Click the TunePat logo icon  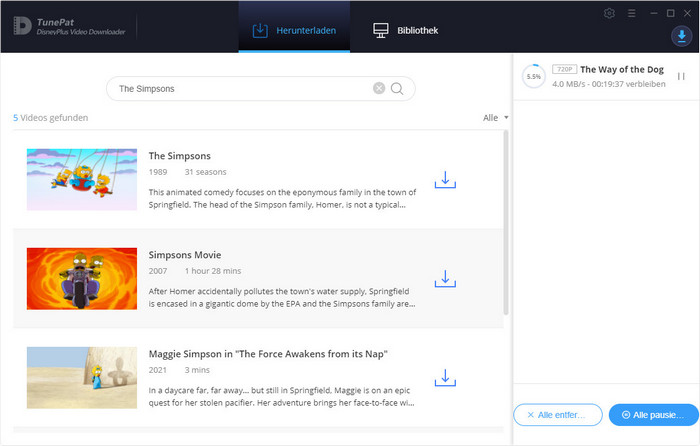pos(22,26)
